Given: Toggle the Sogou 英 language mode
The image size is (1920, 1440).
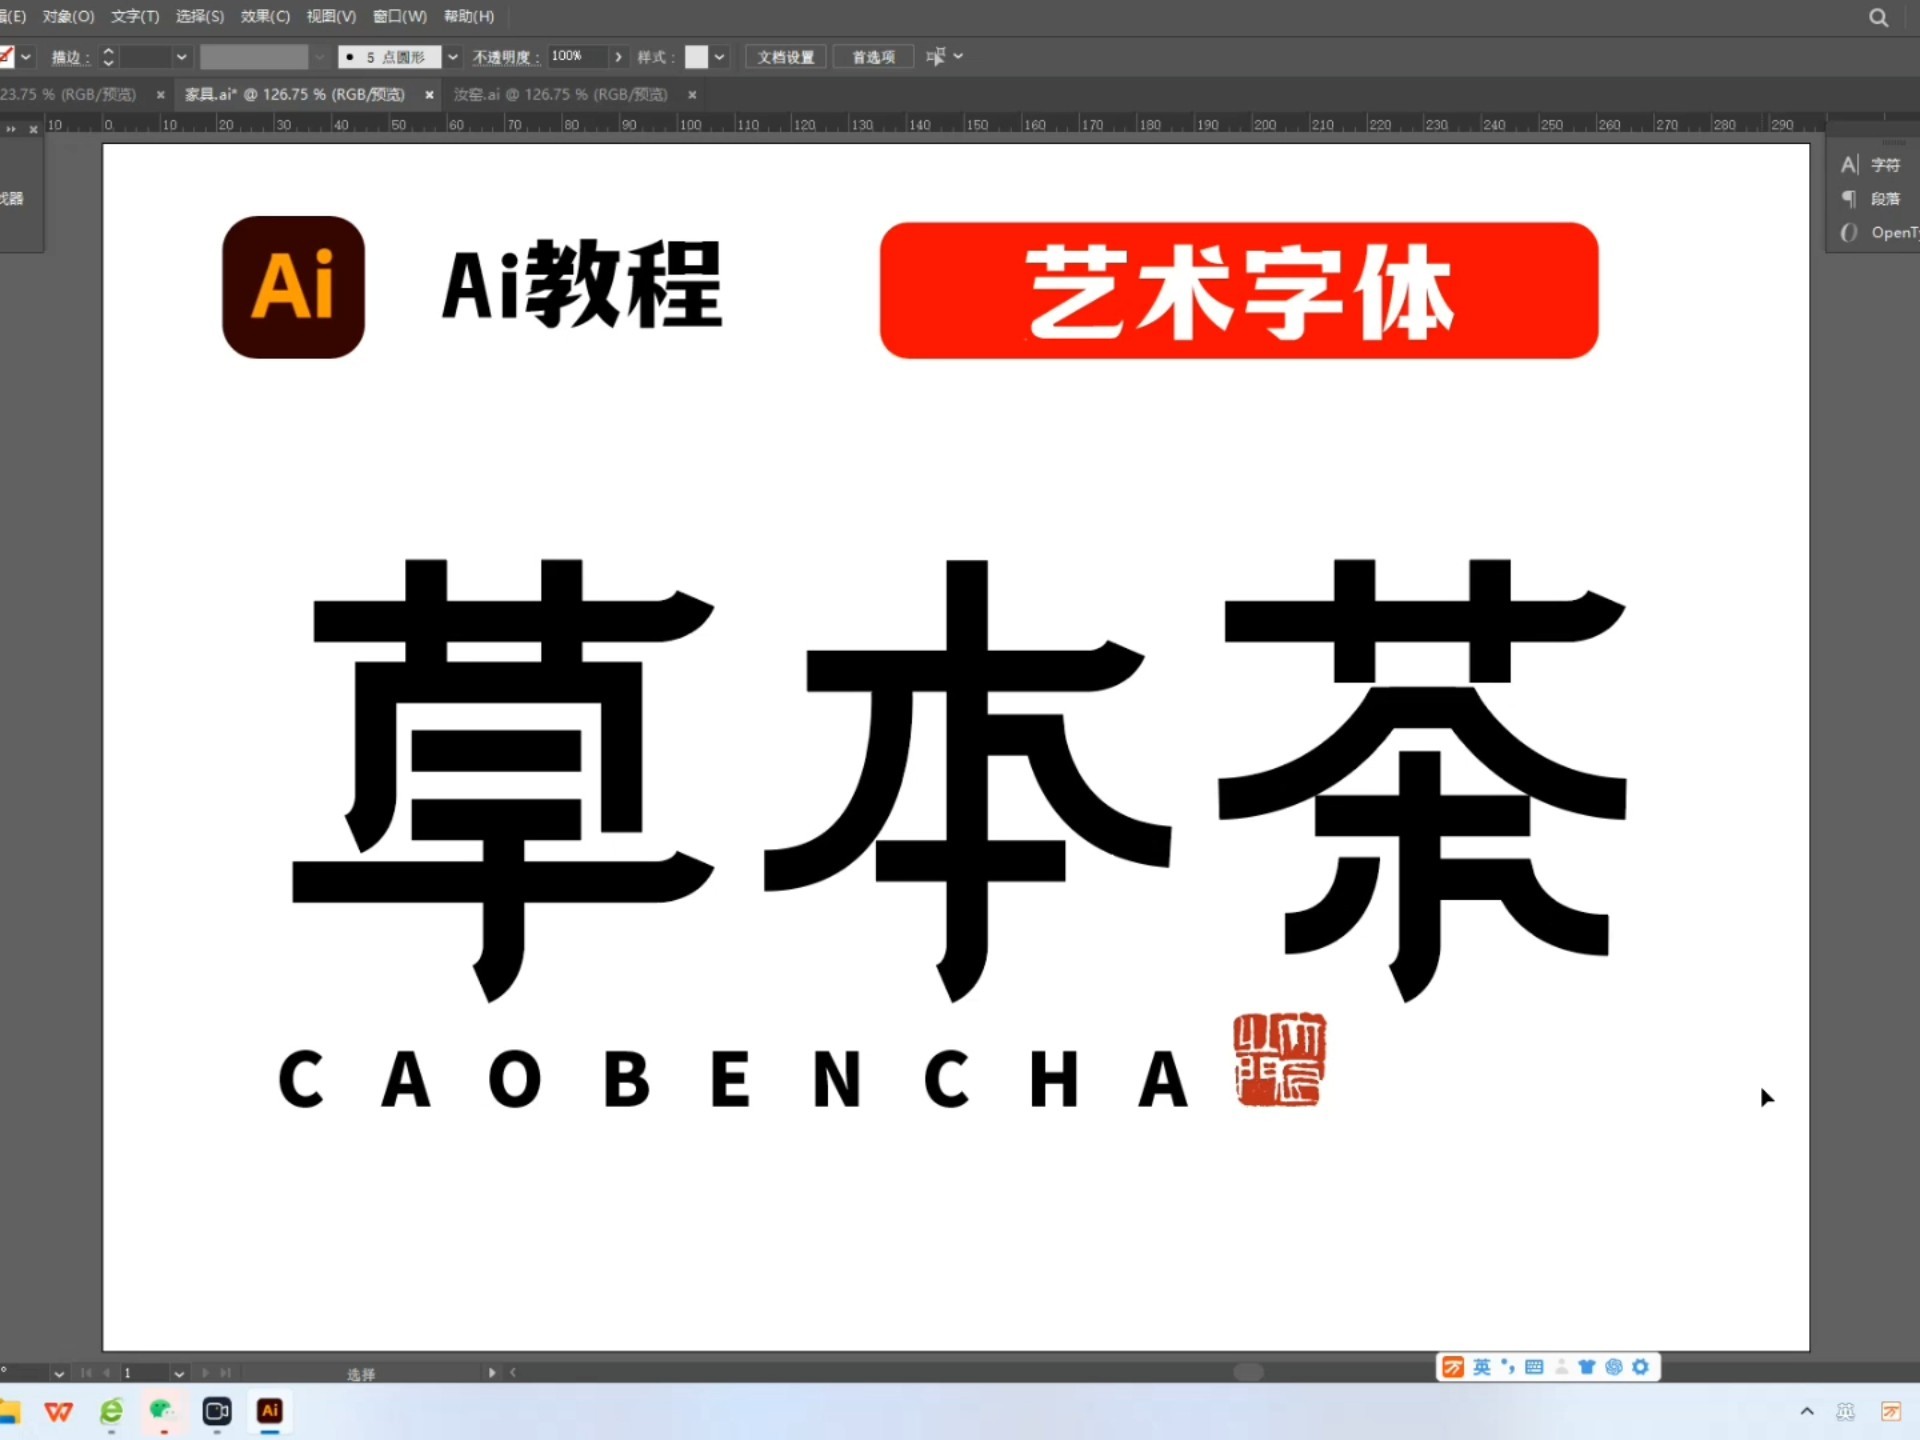Looking at the screenshot, I should (1482, 1367).
